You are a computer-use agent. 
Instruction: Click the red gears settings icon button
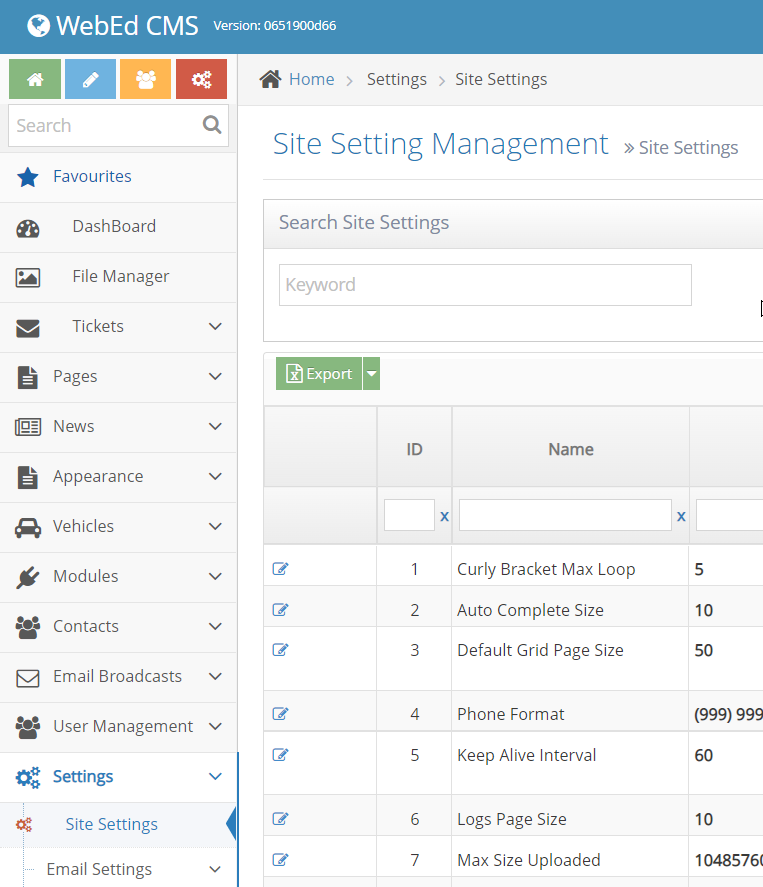coord(201,80)
